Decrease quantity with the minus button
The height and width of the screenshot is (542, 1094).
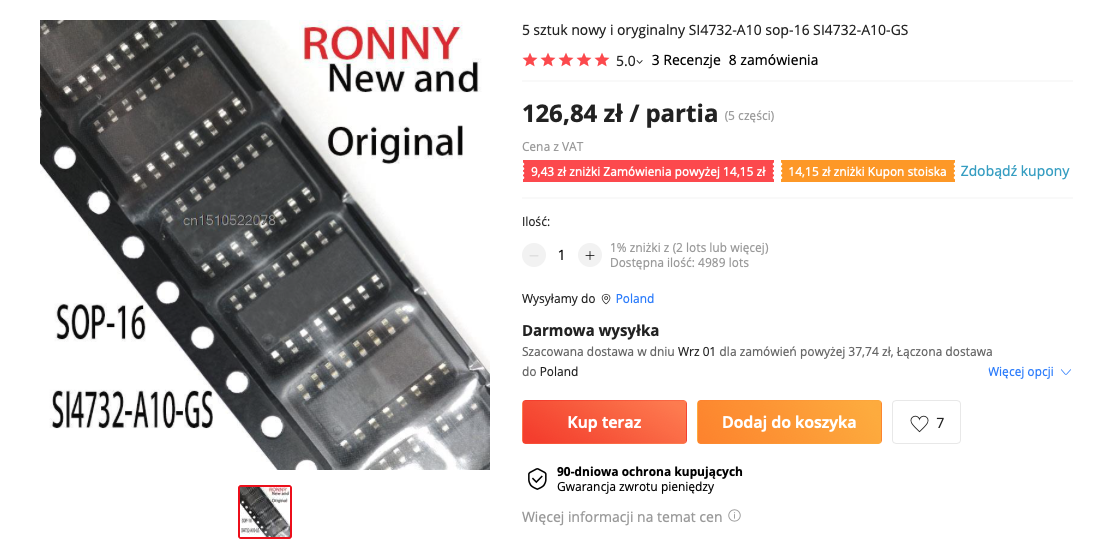534,255
